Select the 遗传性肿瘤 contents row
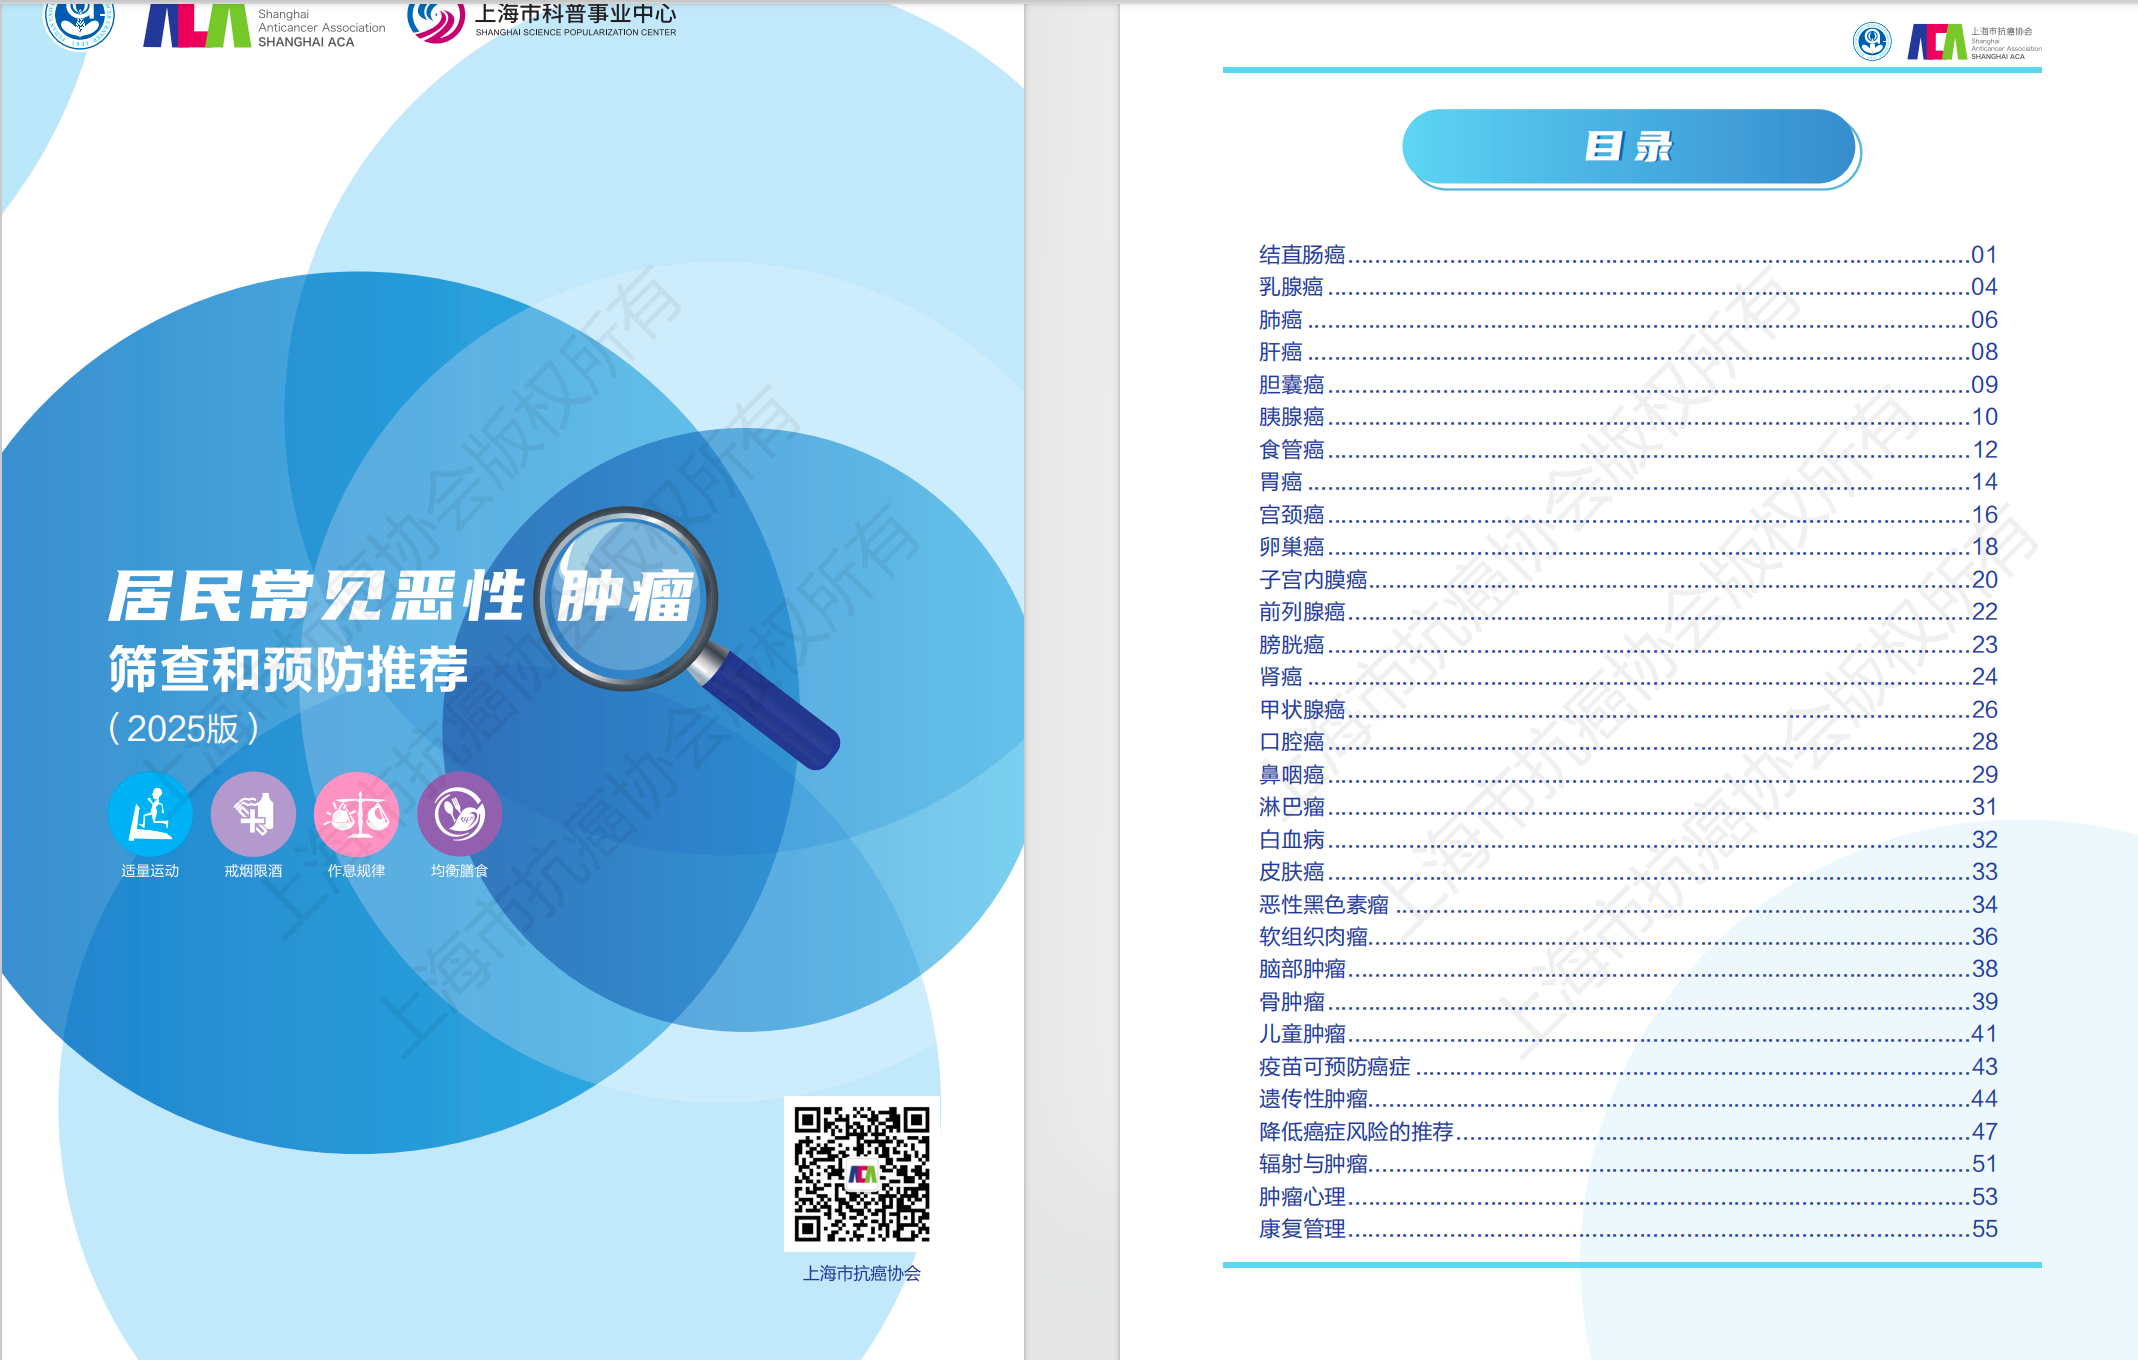This screenshot has width=2138, height=1360. (1628, 1099)
